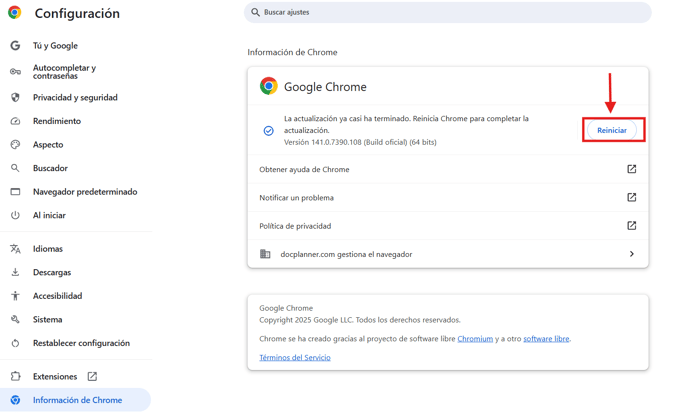Open external link icon for Notificar un problema
The image size is (691, 420).
point(631,198)
